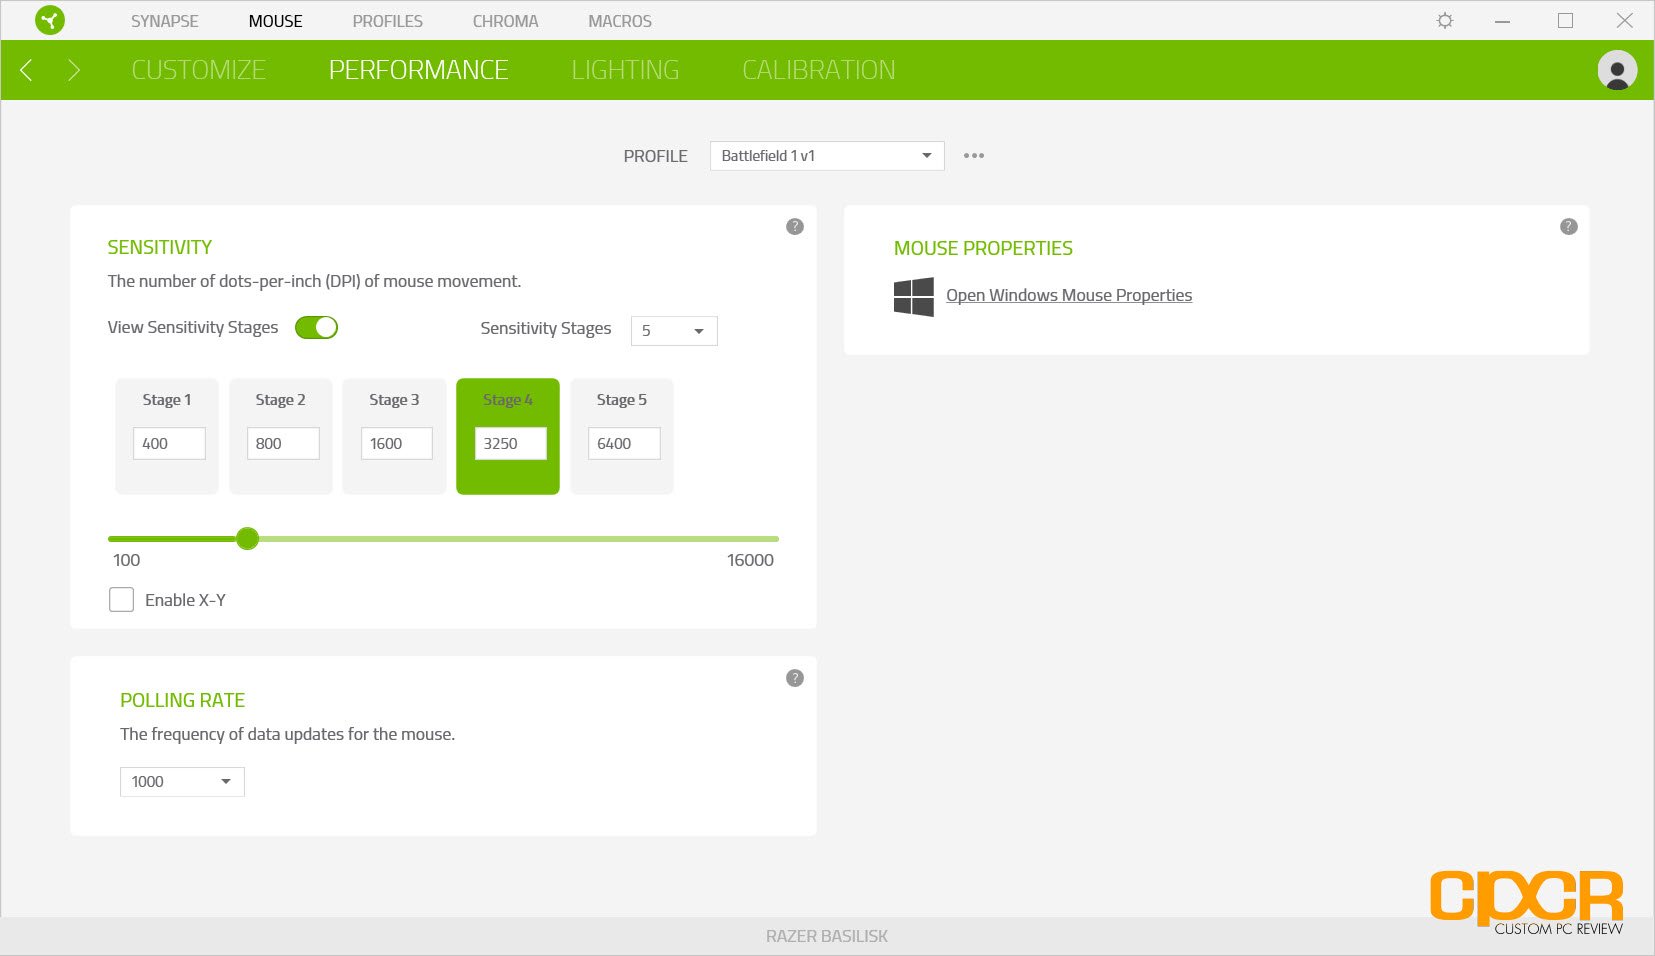1655x956 pixels.
Task: Maximize the Synapse window
Action: (1565, 20)
